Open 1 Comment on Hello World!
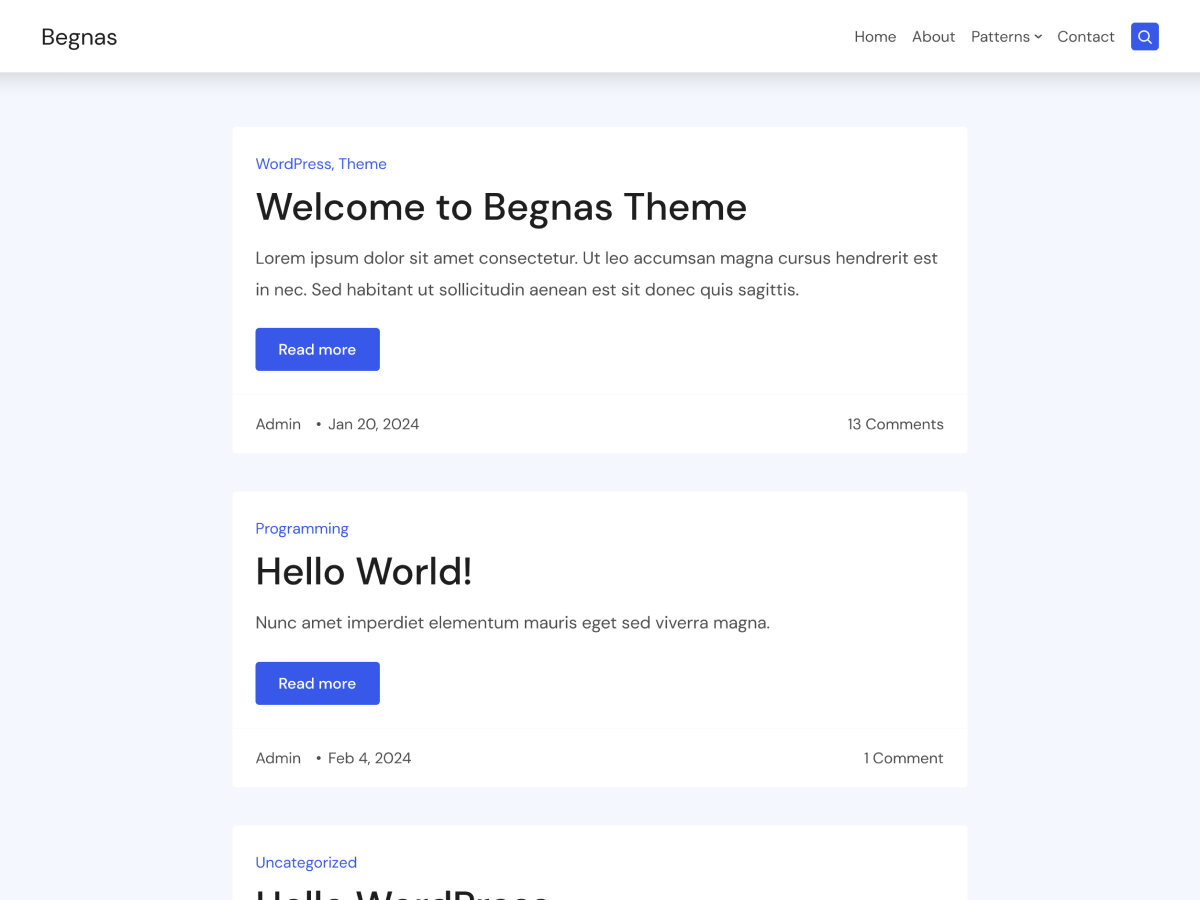The image size is (1200, 900). (x=903, y=757)
